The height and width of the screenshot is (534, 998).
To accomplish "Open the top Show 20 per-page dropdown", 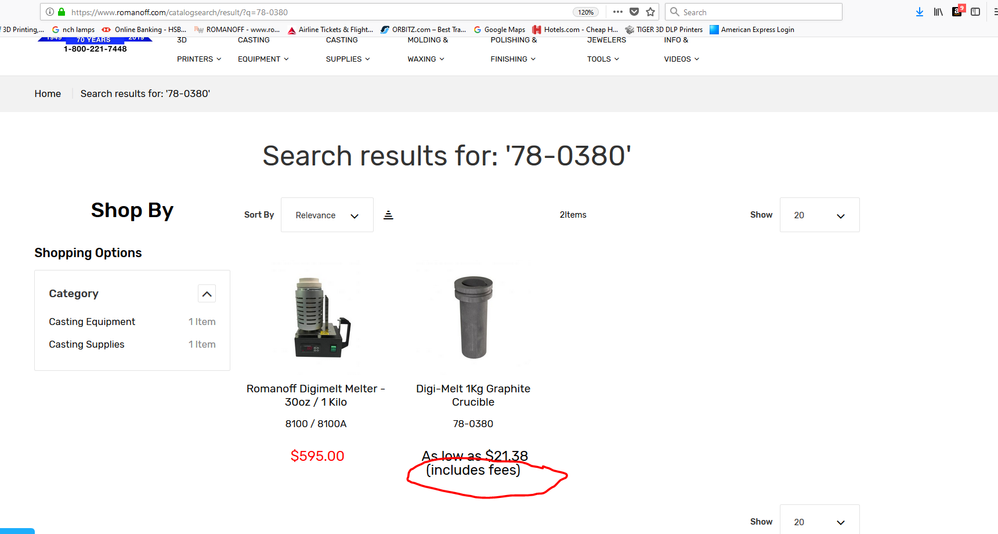I will click(819, 215).
